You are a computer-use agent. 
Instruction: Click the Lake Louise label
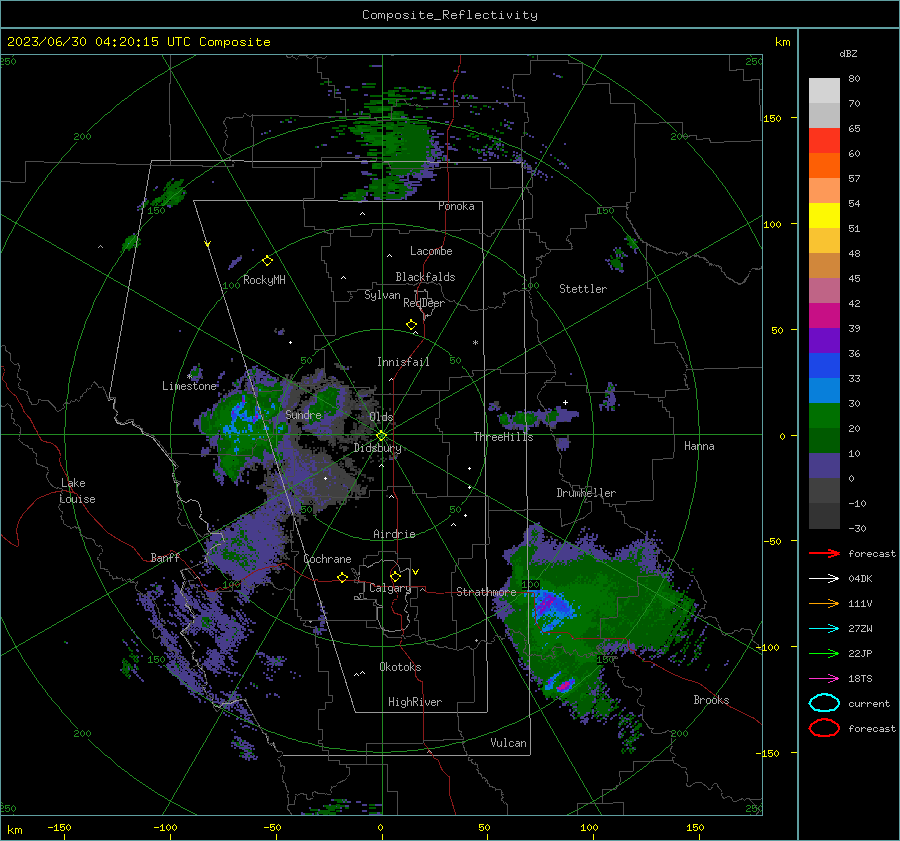(x=77, y=491)
